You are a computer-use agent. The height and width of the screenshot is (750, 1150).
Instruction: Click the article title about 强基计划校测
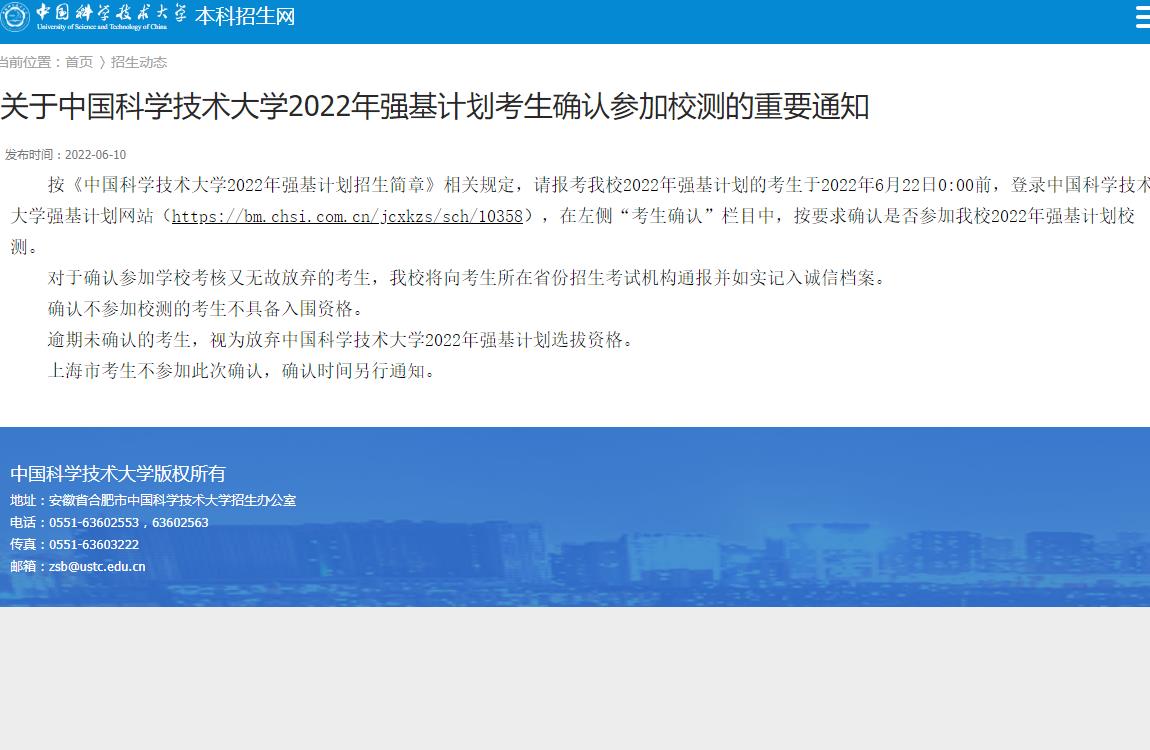click(x=435, y=106)
